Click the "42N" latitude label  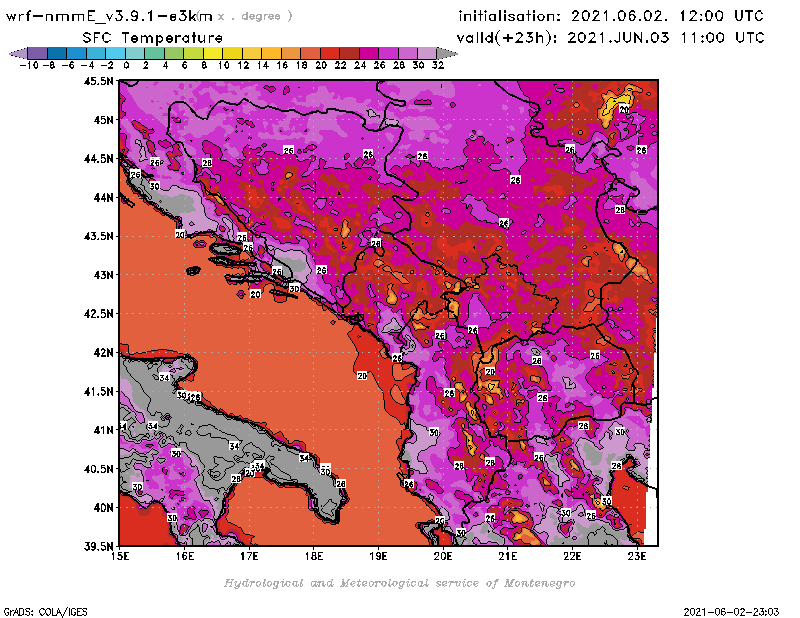104,353
